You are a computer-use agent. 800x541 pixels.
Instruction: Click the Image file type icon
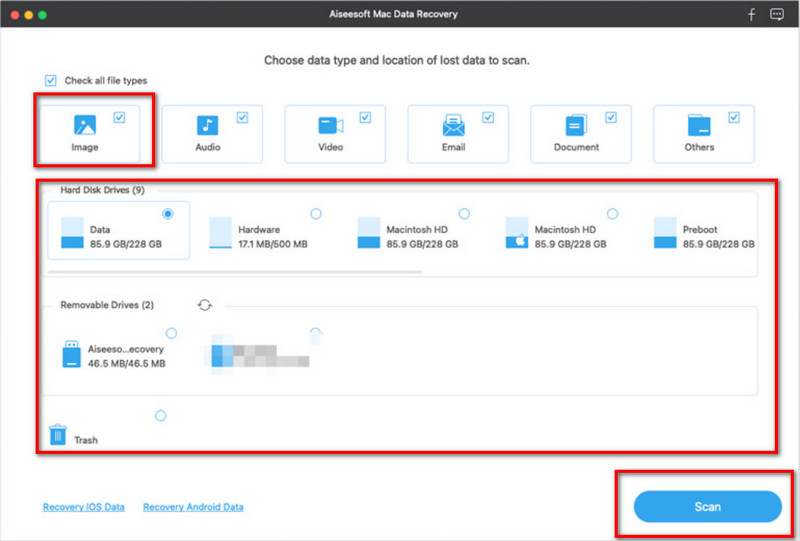click(x=84, y=125)
